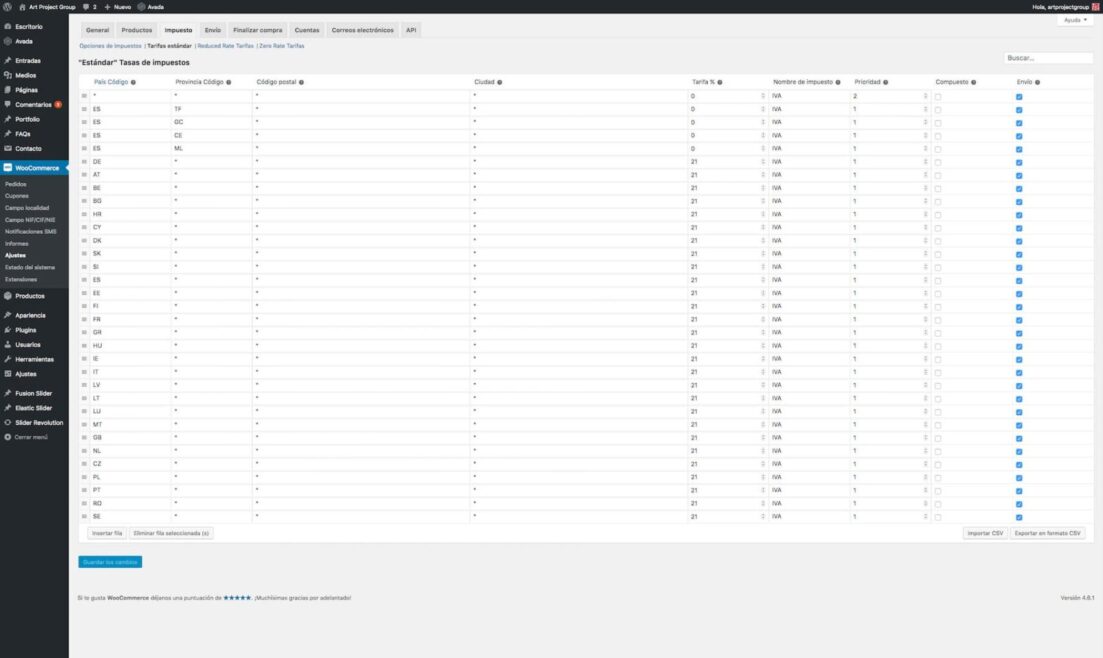The width and height of the screenshot is (1103, 658).
Task: Enable Compuesto checkbox in the PT row
Action: click(938, 491)
